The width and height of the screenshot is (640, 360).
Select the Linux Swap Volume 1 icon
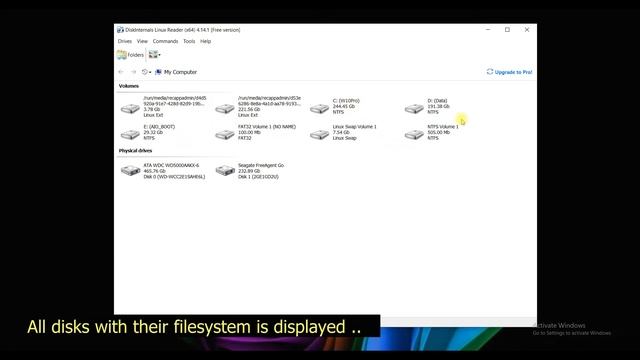tap(320, 134)
